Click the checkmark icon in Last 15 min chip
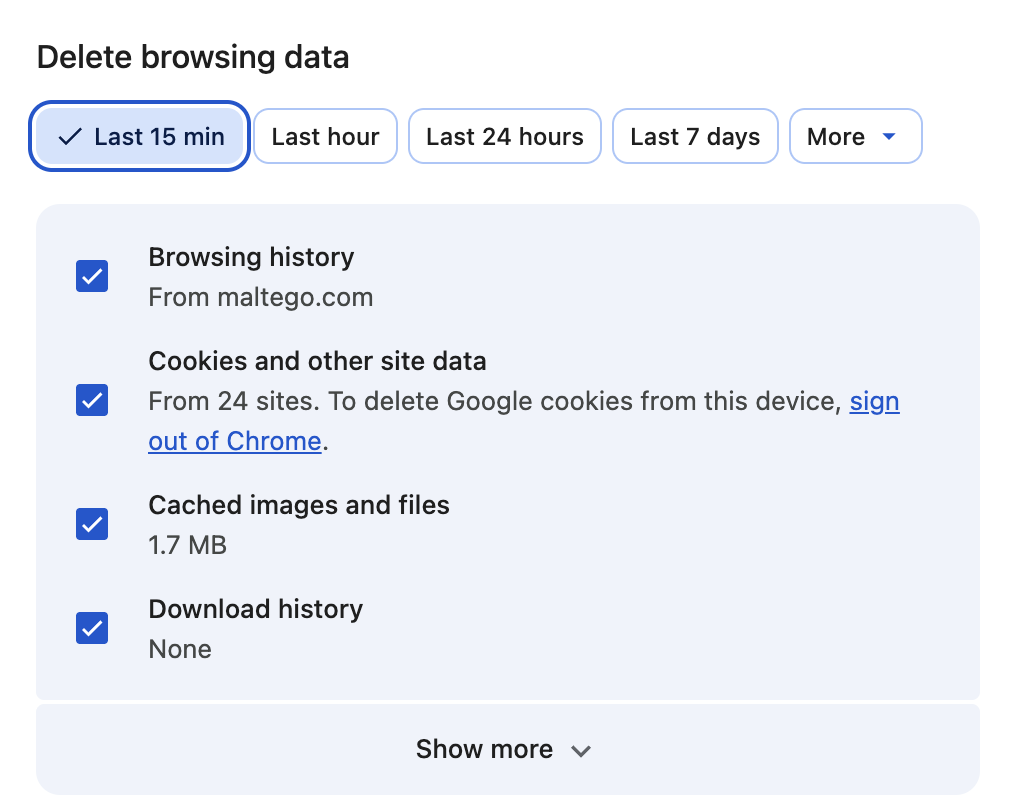Viewport: 1014px width, 810px height. click(x=69, y=137)
